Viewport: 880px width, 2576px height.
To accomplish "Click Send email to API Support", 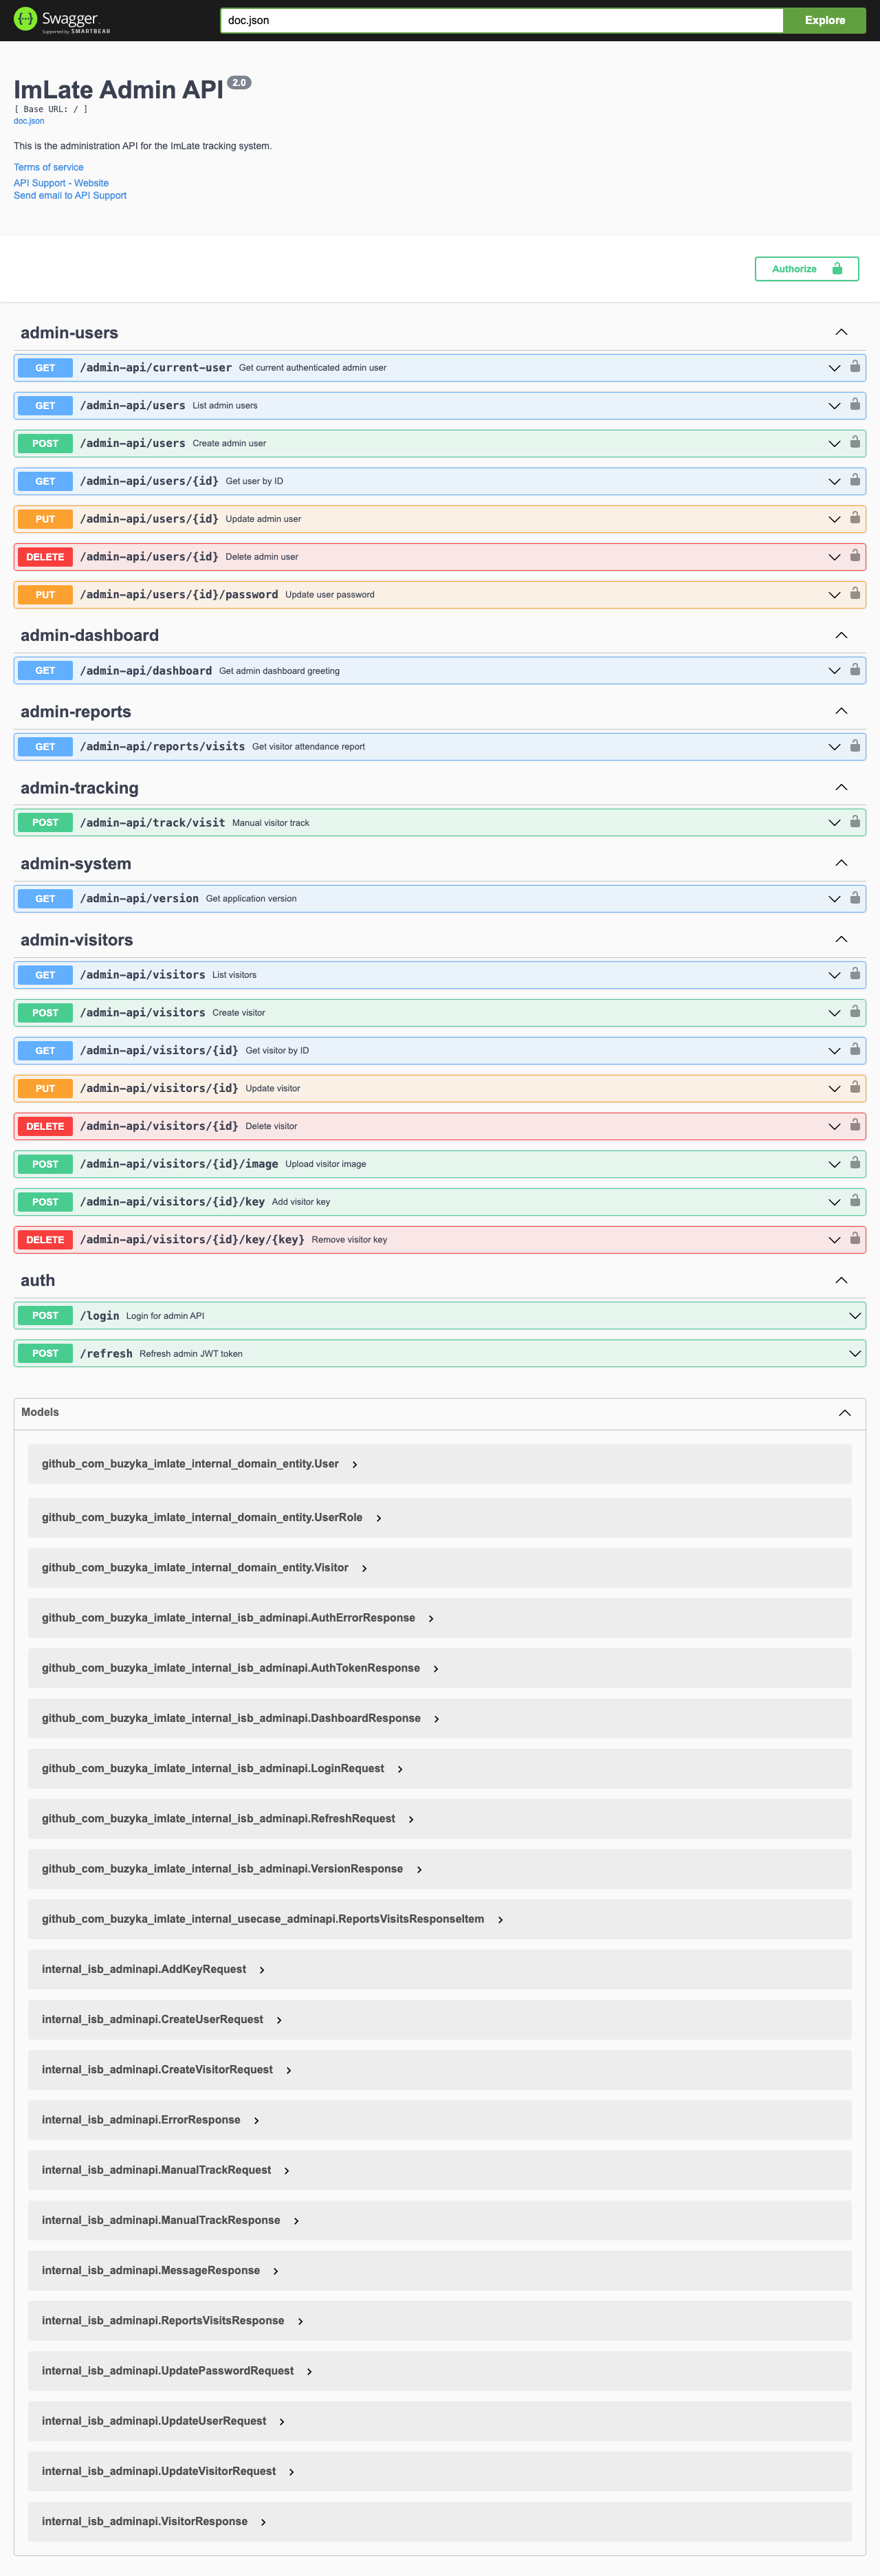I will [x=70, y=195].
